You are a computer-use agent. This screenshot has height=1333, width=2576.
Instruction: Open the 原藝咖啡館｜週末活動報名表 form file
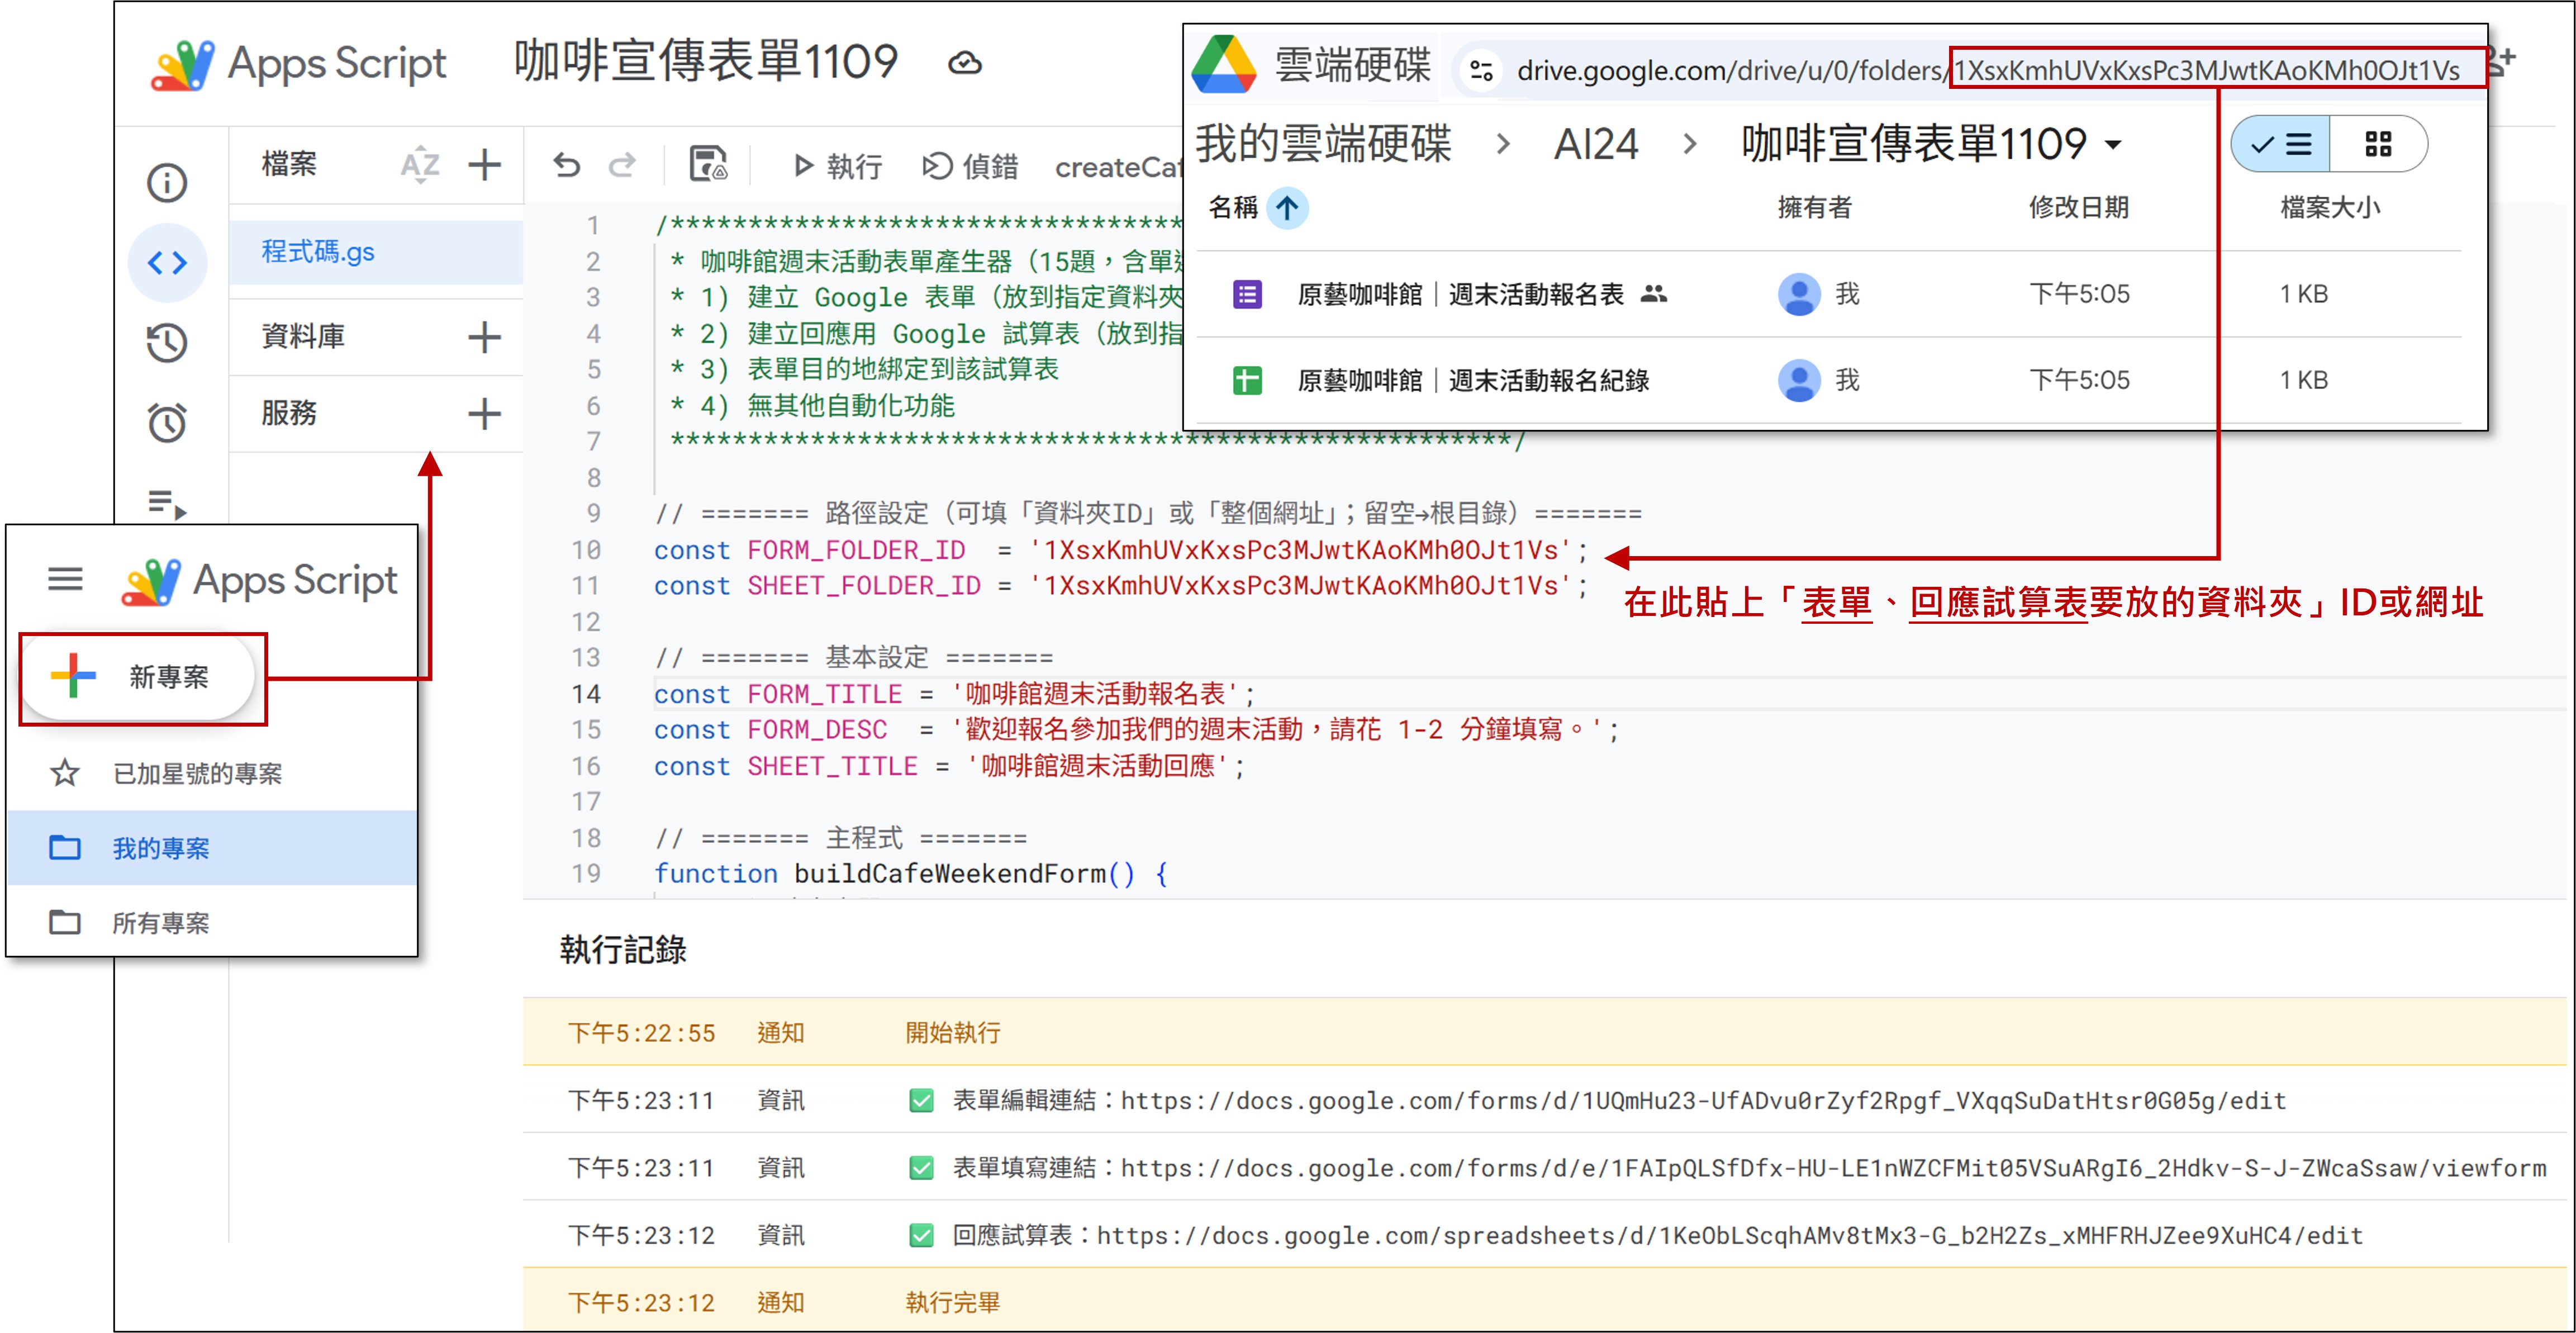[x=1459, y=294]
